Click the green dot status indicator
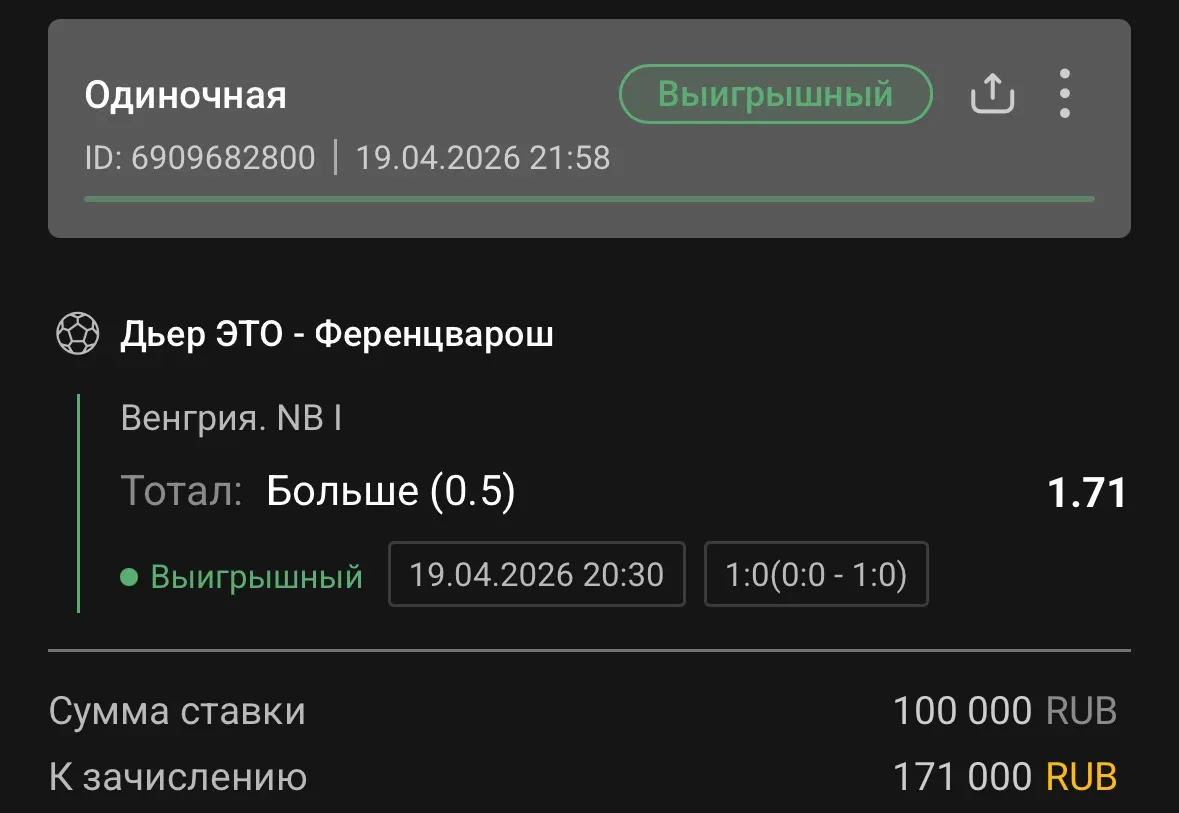 click(x=128, y=577)
